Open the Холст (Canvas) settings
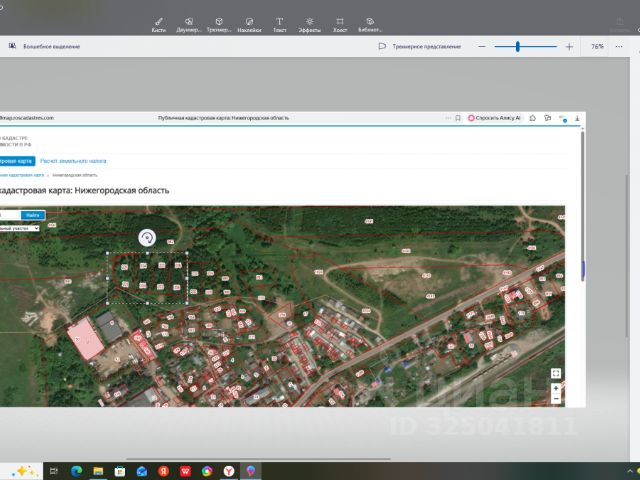The image size is (640, 480). 340,23
